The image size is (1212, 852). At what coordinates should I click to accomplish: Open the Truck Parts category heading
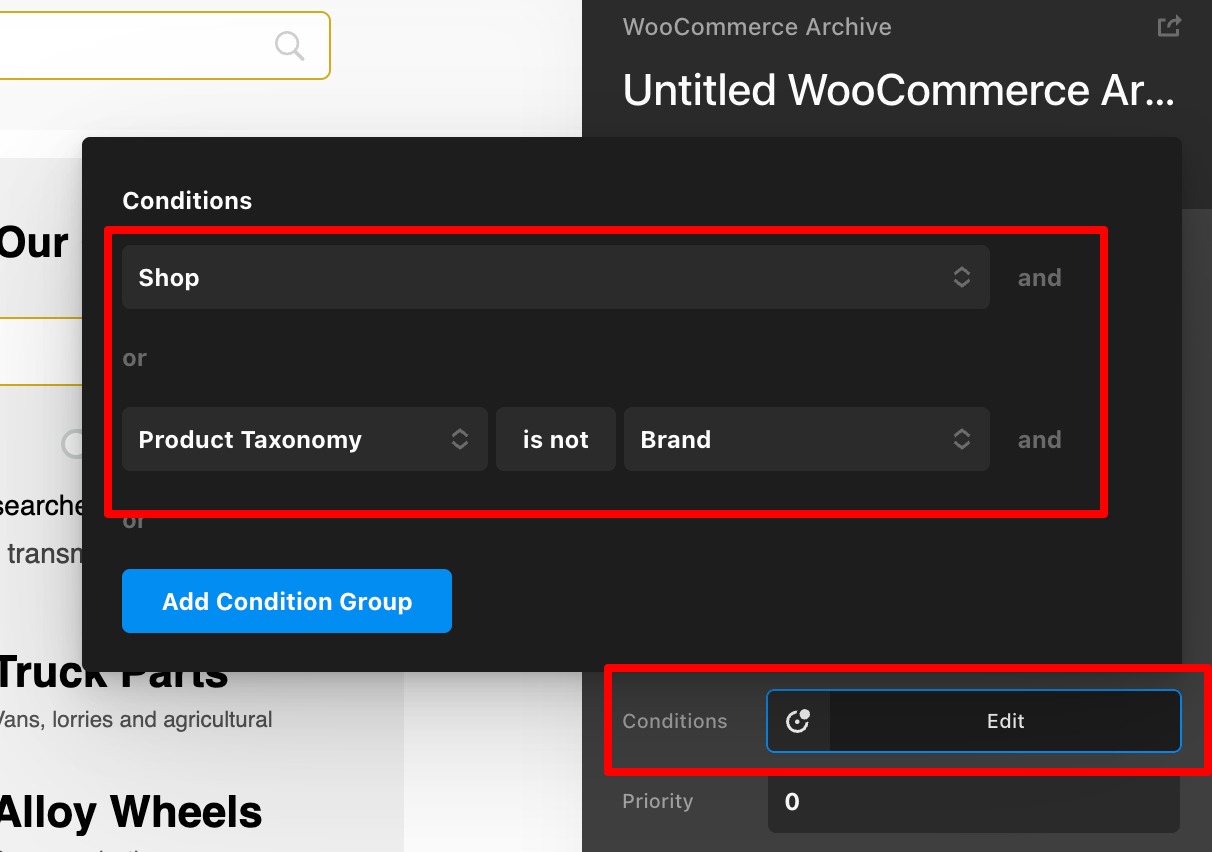(x=114, y=674)
